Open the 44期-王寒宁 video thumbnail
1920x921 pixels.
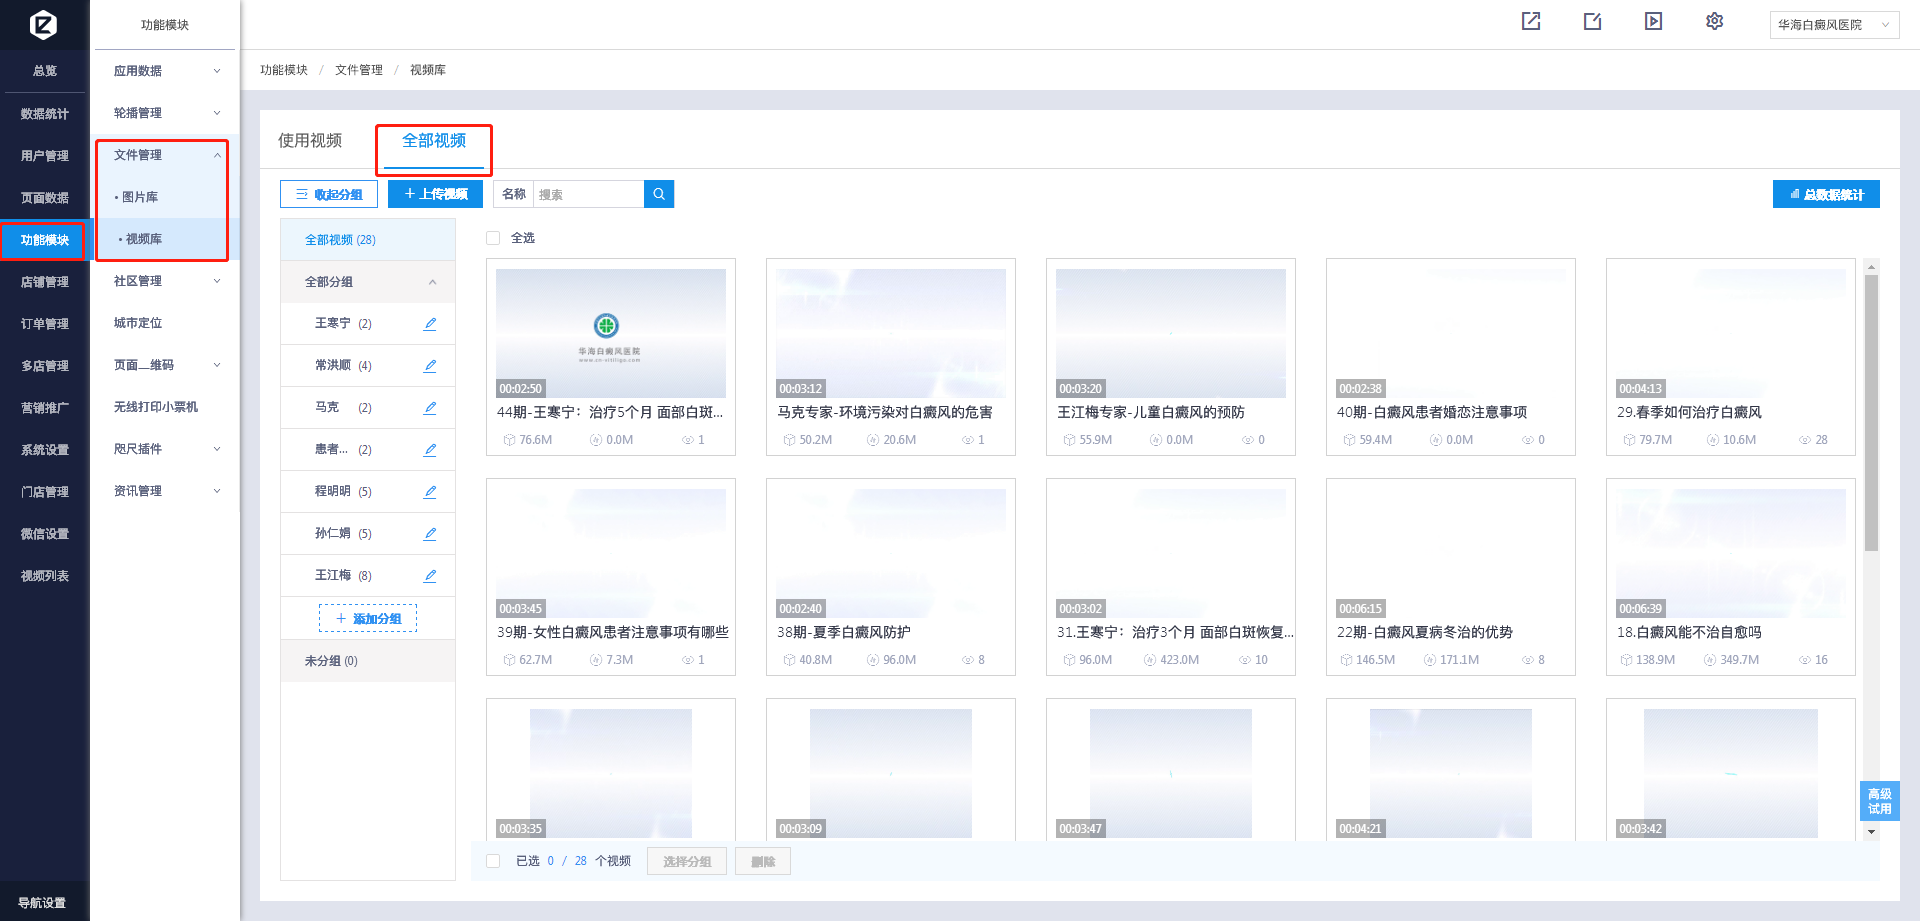611,333
